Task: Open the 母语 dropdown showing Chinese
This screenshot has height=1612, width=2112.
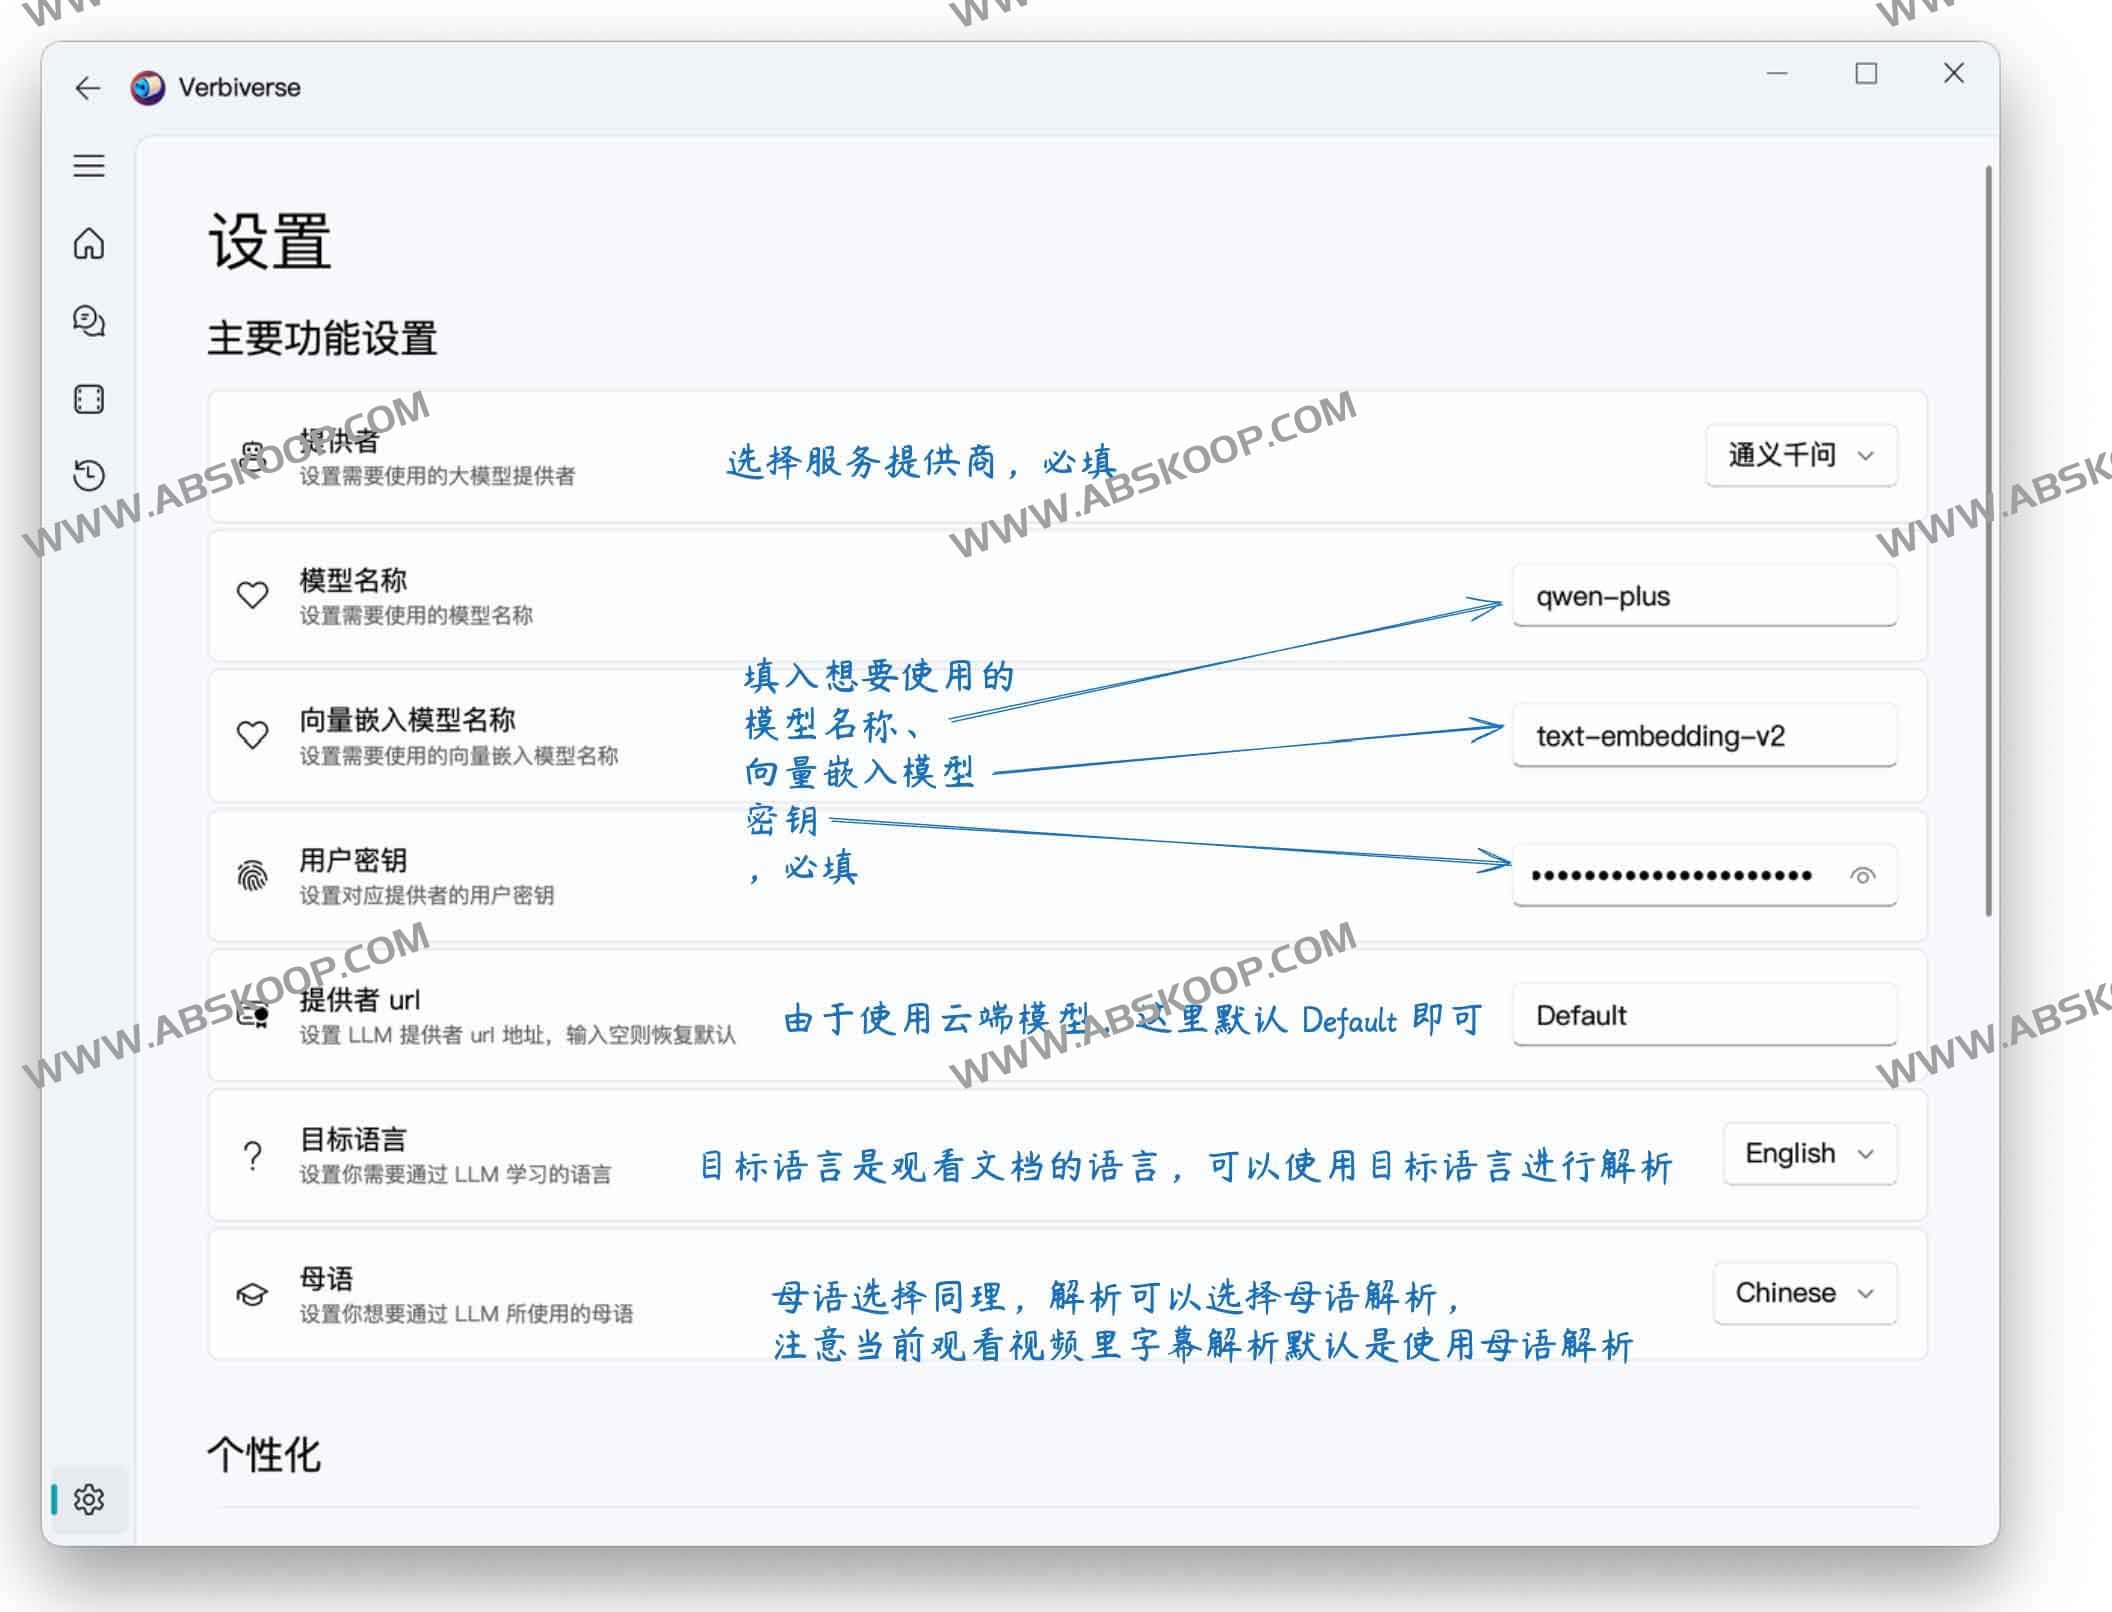Action: pos(1804,1292)
